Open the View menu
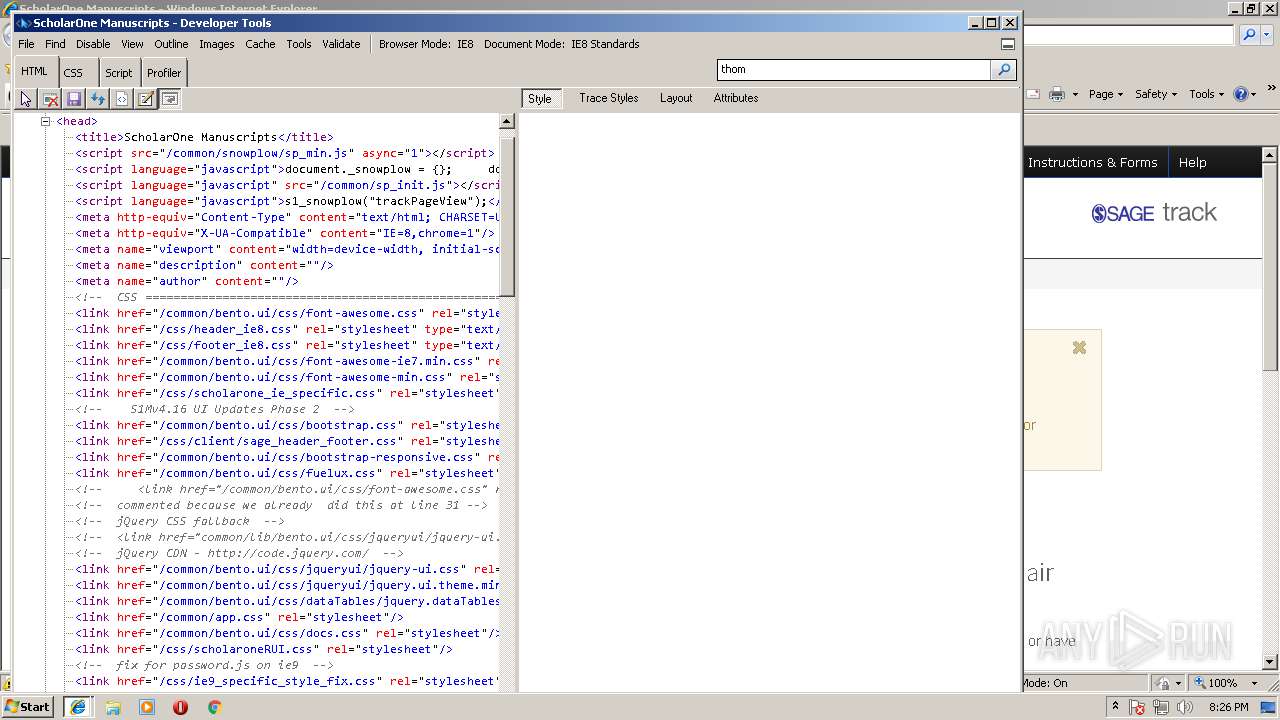This screenshot has width=1280, height=720. (132, 44)
